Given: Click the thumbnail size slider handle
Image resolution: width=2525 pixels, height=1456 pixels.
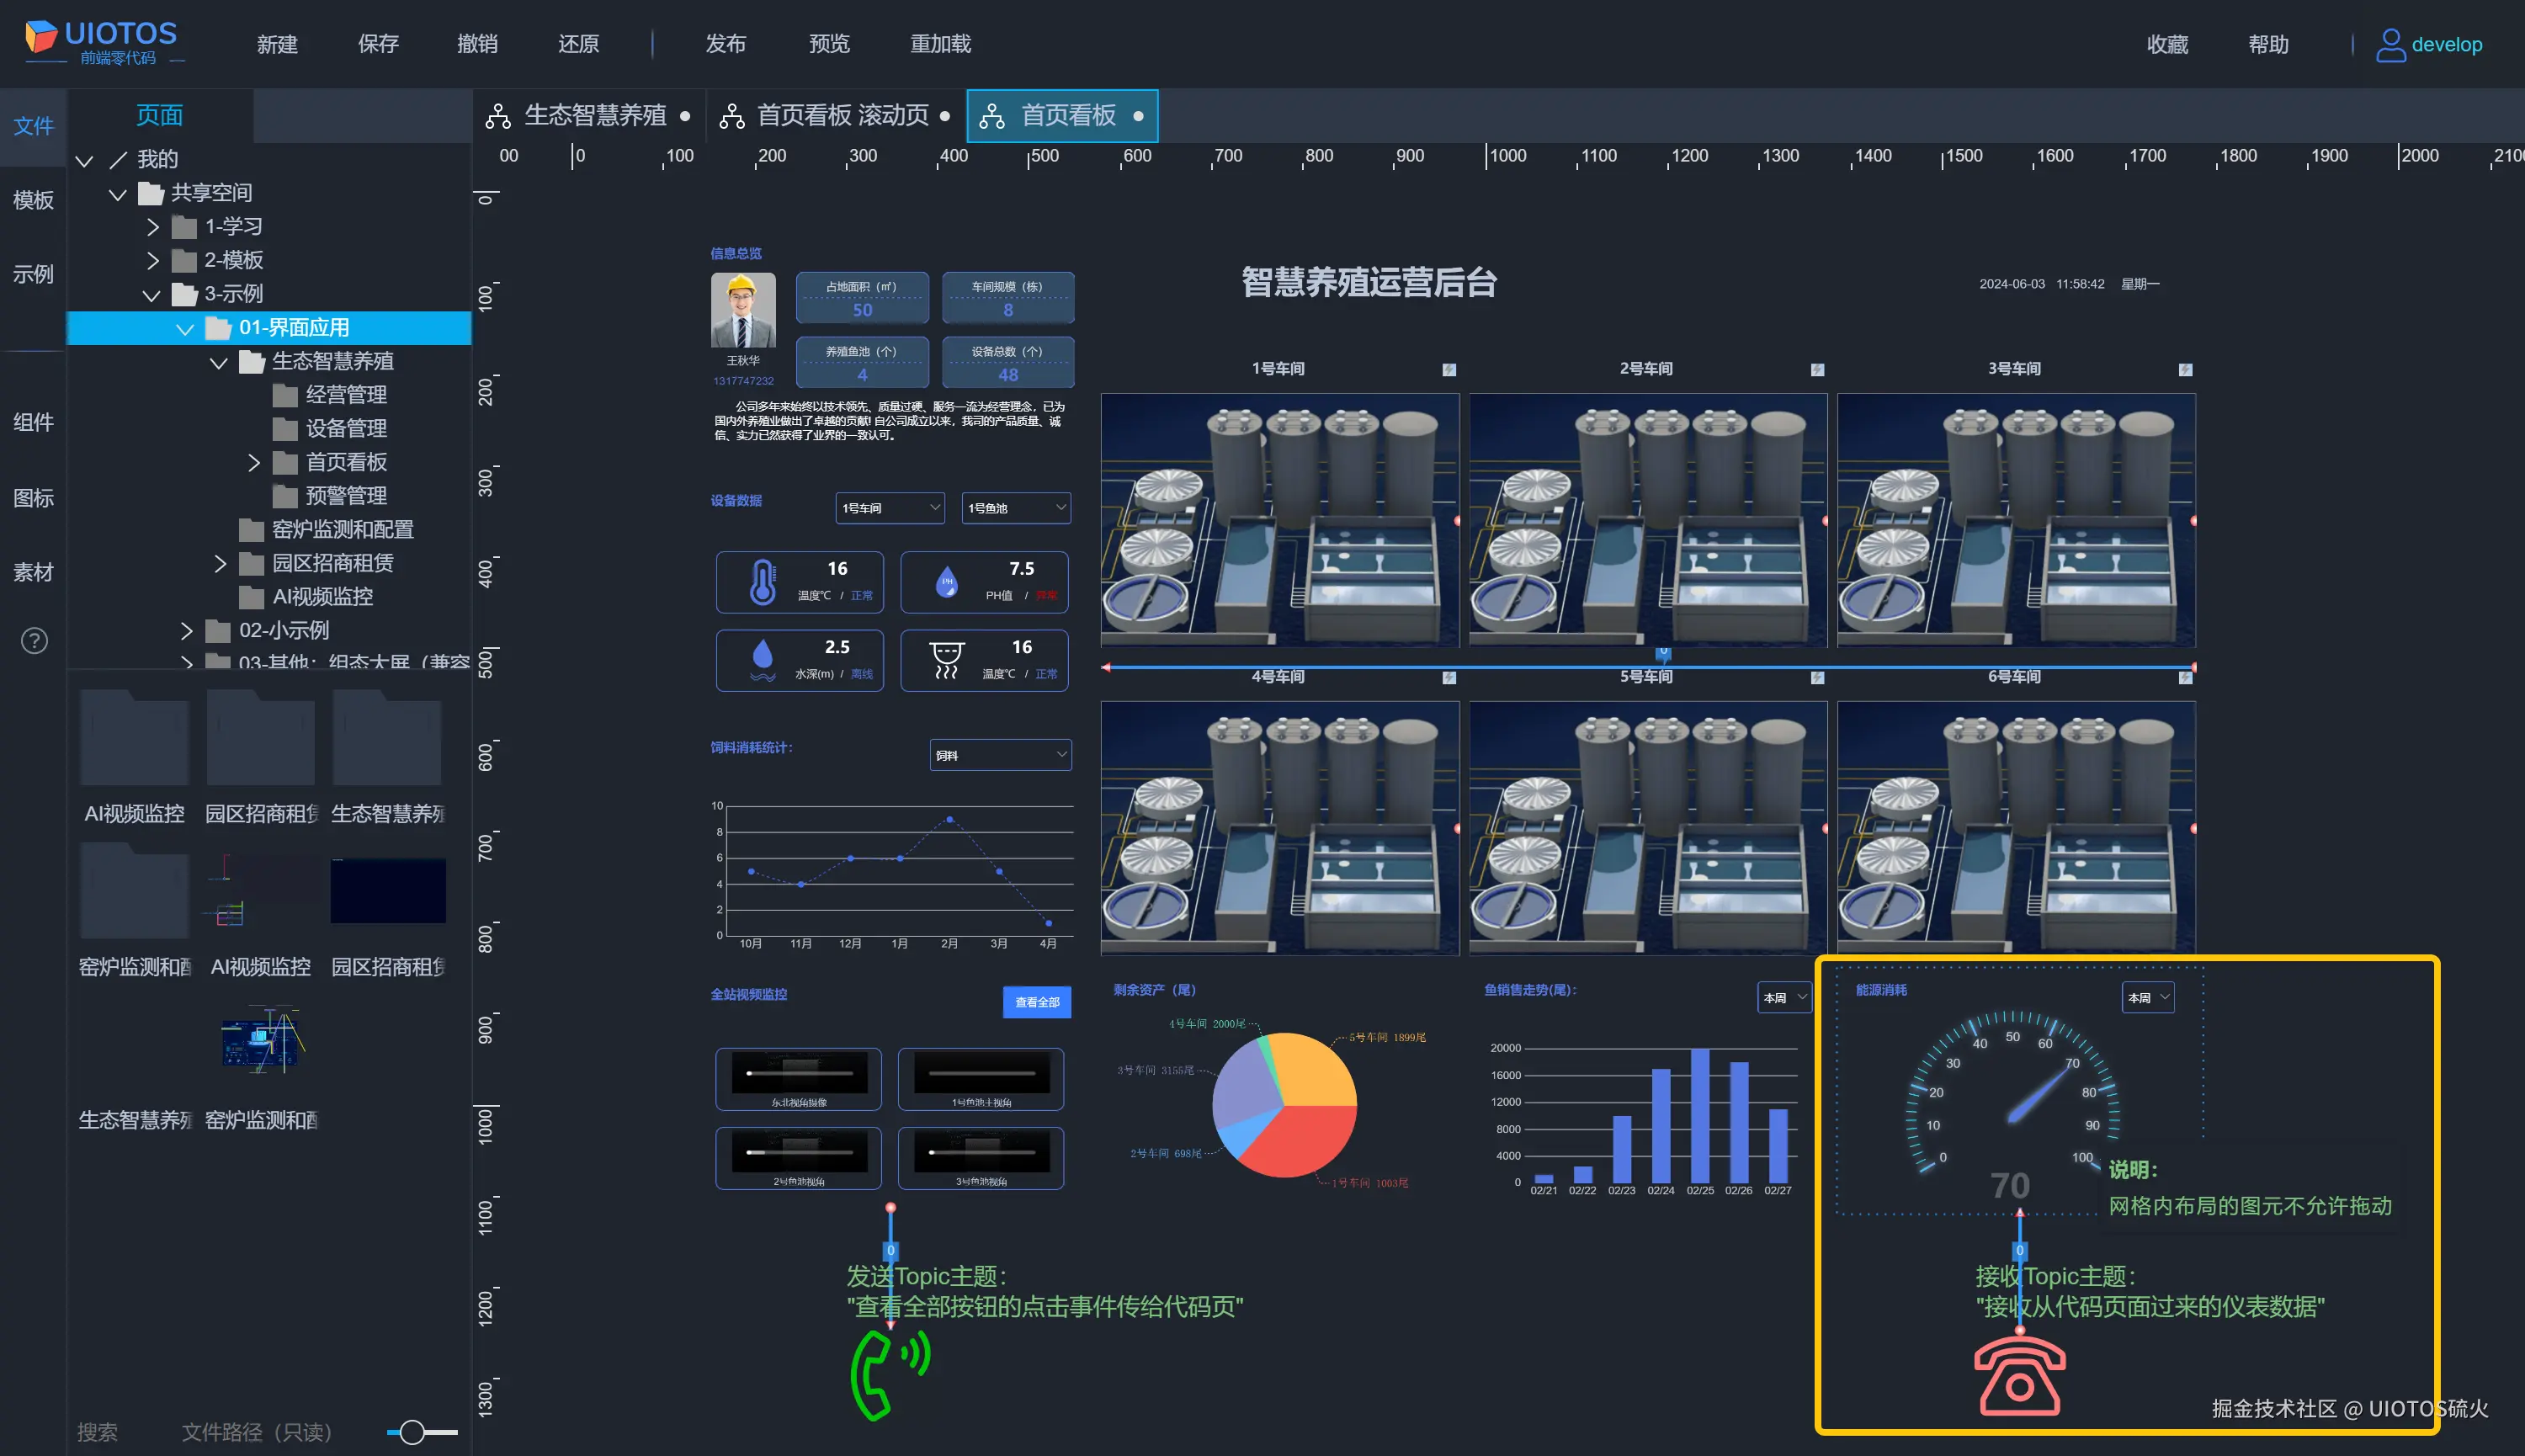Looking at the screenshot, I should click(412, 1432).
